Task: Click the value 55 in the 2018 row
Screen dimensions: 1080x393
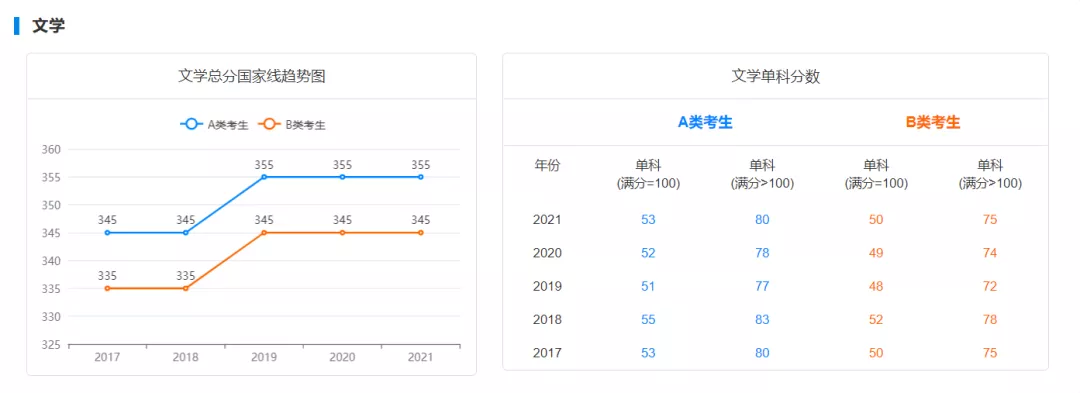Action: point(648,319)
